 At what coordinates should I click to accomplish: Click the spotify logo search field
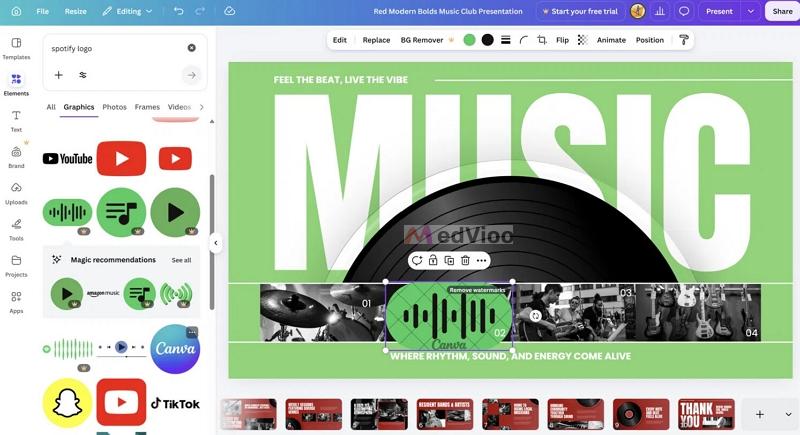point(115,48)
